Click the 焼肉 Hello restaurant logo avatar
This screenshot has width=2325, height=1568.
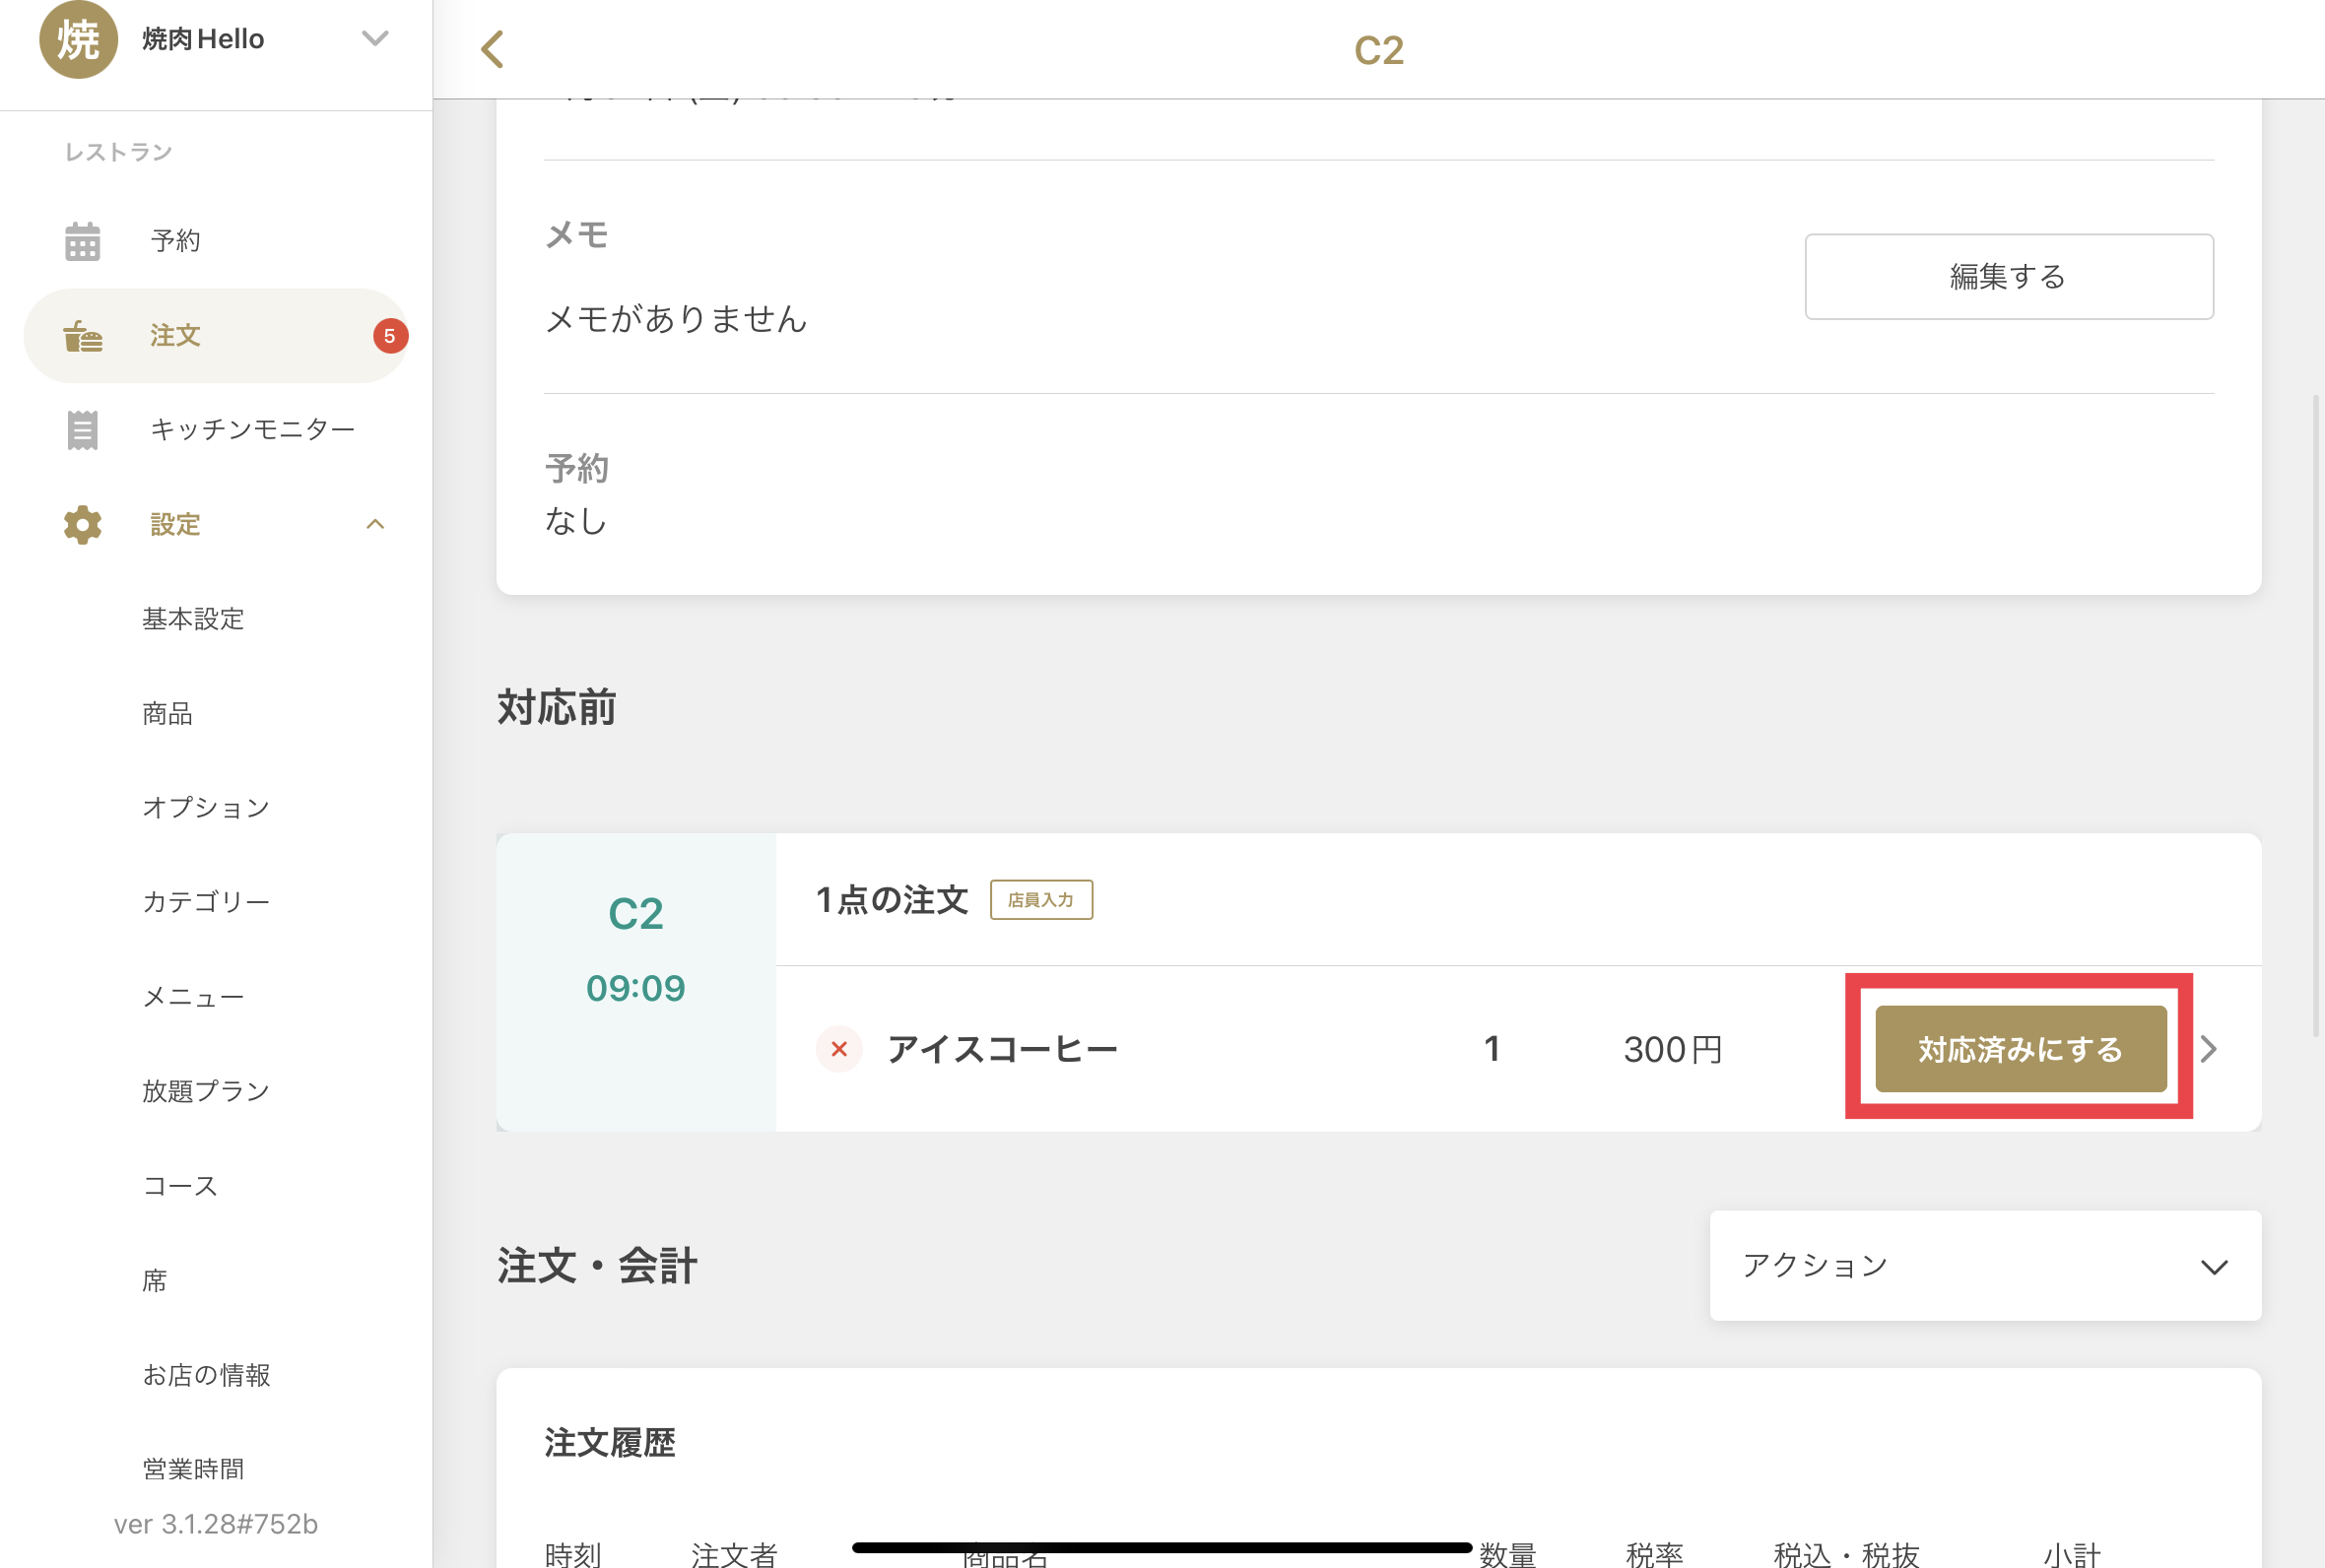point(78,39)
